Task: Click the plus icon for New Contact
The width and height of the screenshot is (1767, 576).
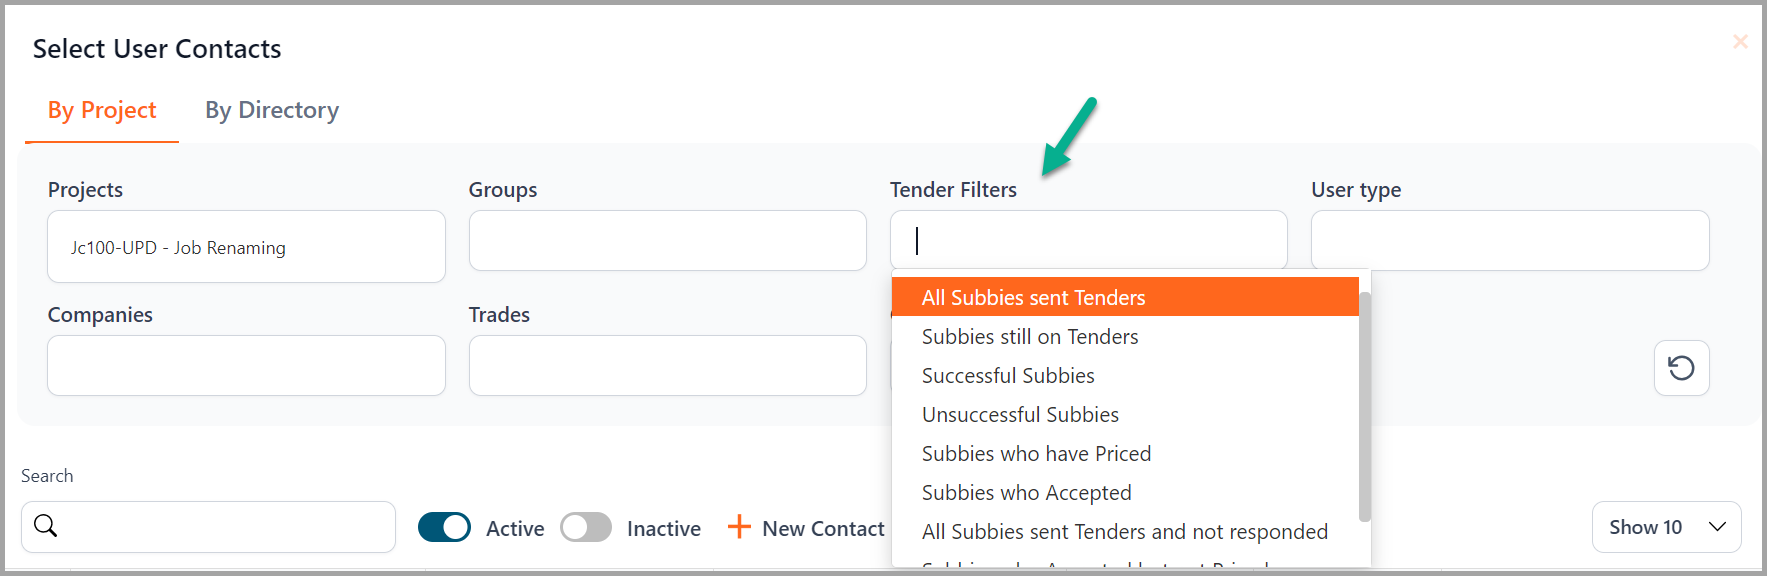Action: click(x=739, y=527)
